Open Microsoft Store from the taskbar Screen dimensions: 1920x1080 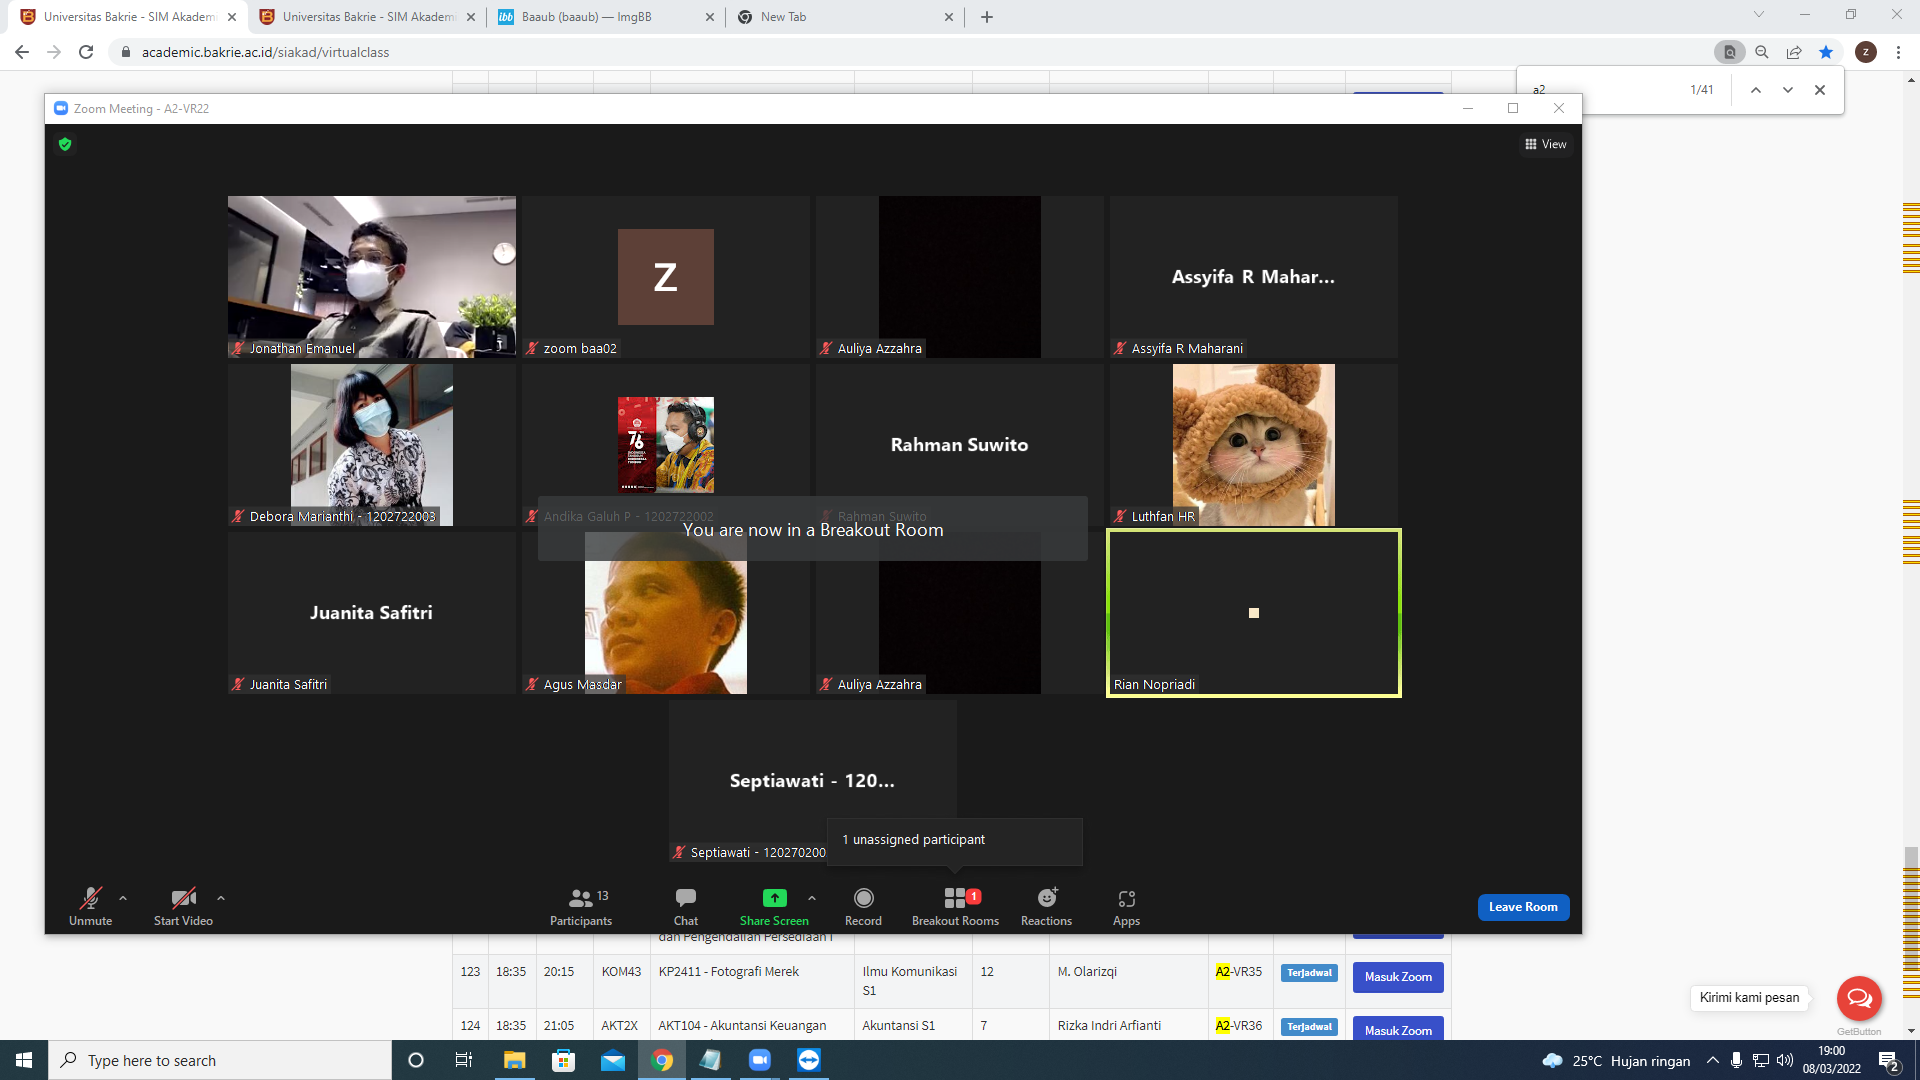(x=564, y=1060)
